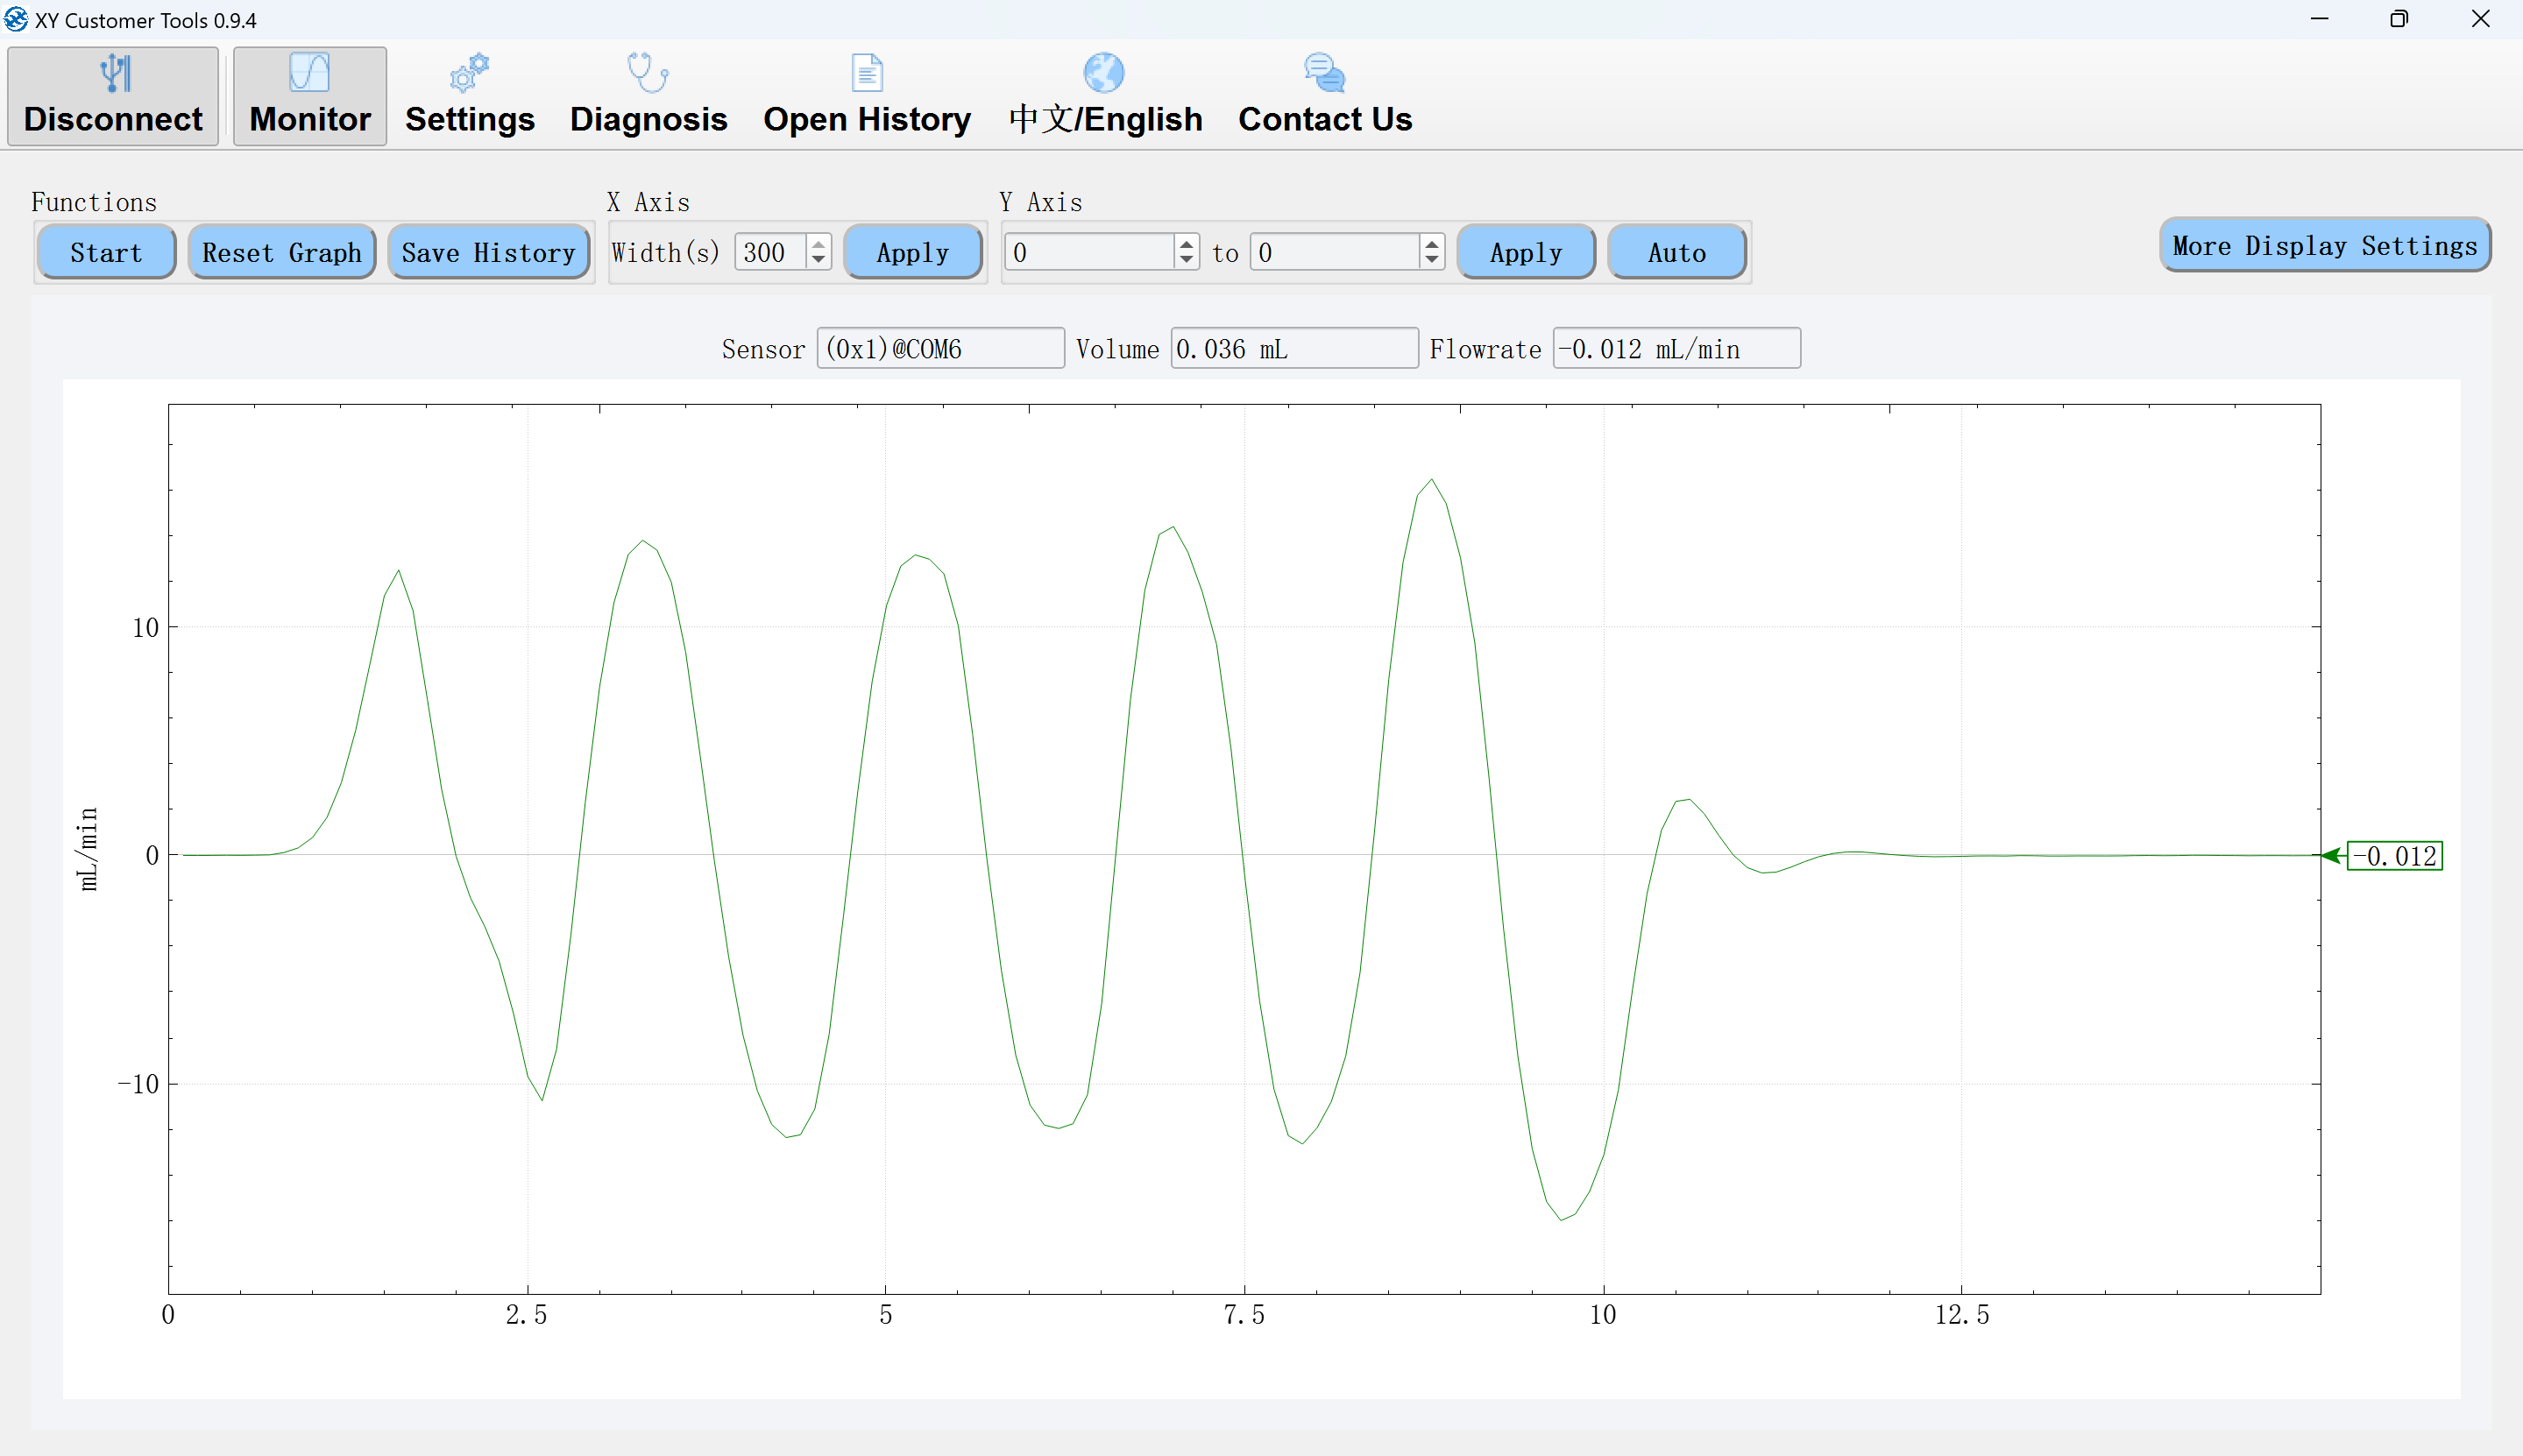This screenshot has width=2523, height=1456.
Task: Click Reset Graph button
Action: 281,252
